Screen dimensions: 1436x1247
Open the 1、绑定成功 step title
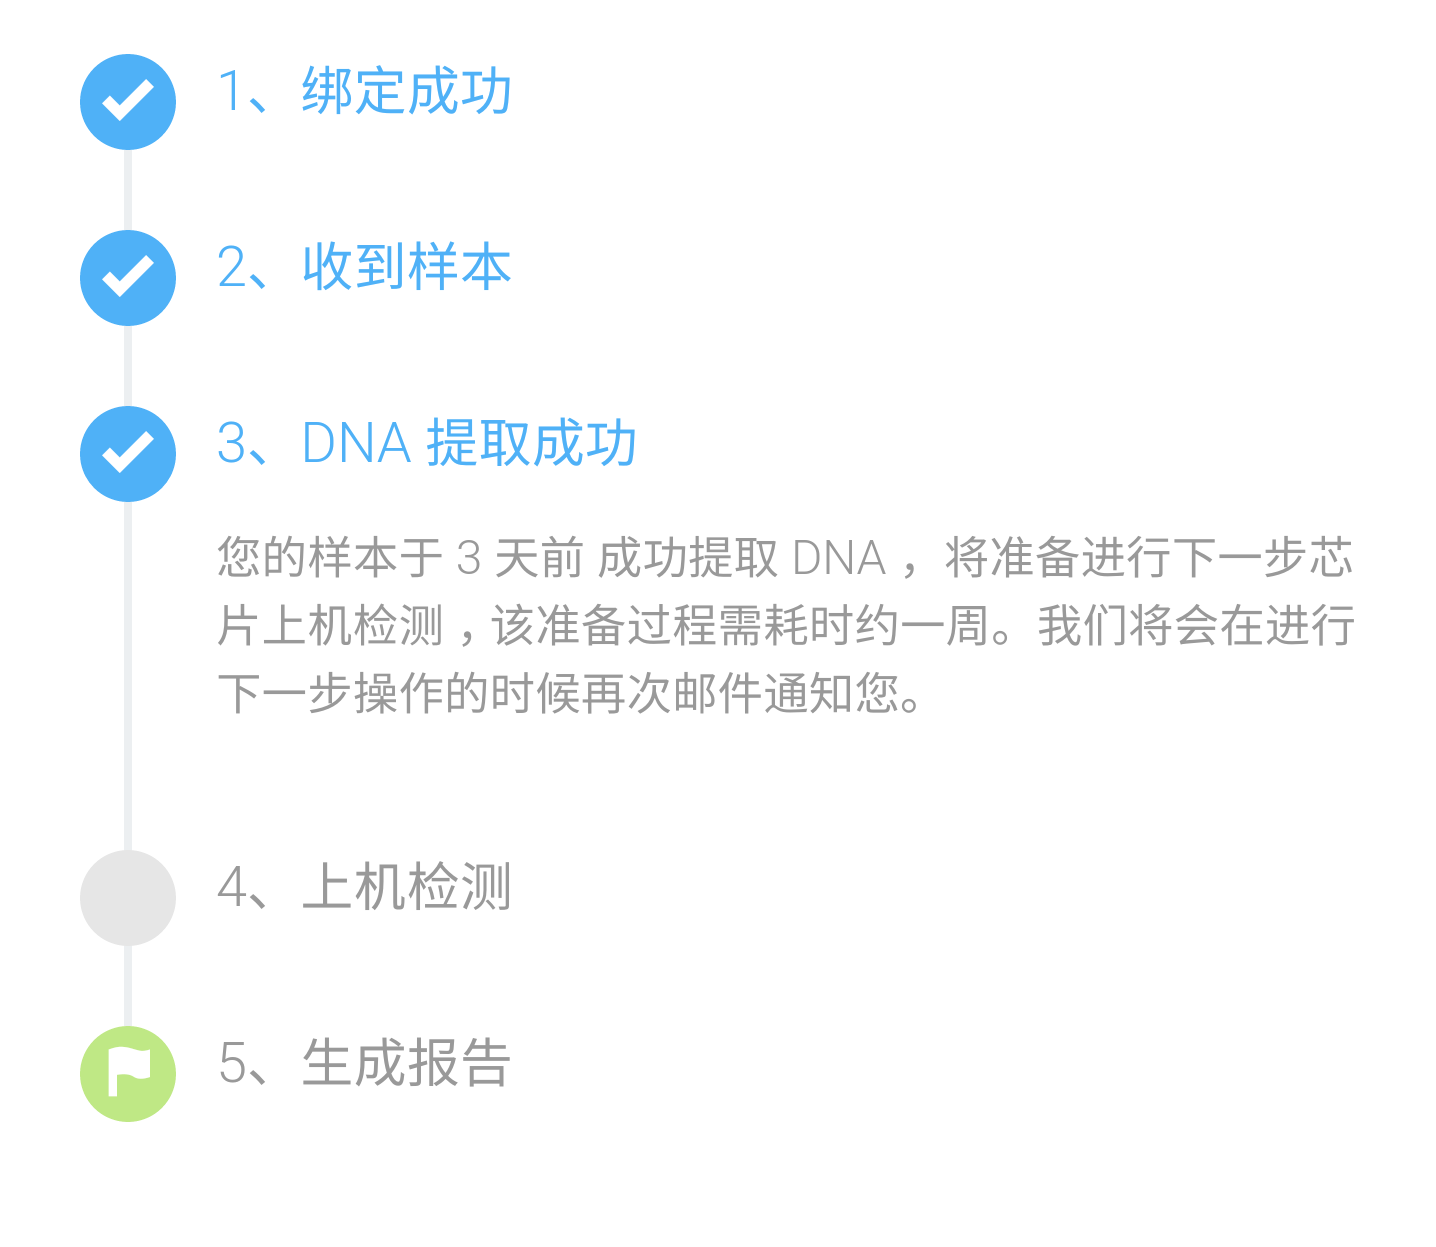(365, 91)
